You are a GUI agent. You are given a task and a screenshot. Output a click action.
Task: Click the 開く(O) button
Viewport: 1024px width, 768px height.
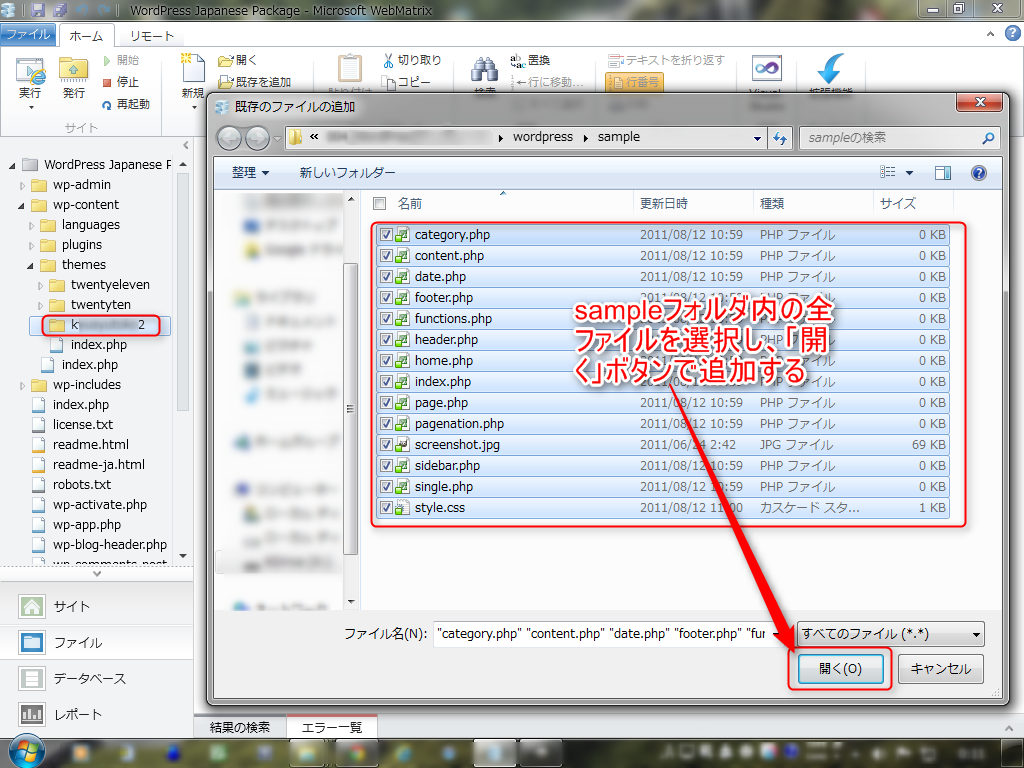click(x=840, y=669)
